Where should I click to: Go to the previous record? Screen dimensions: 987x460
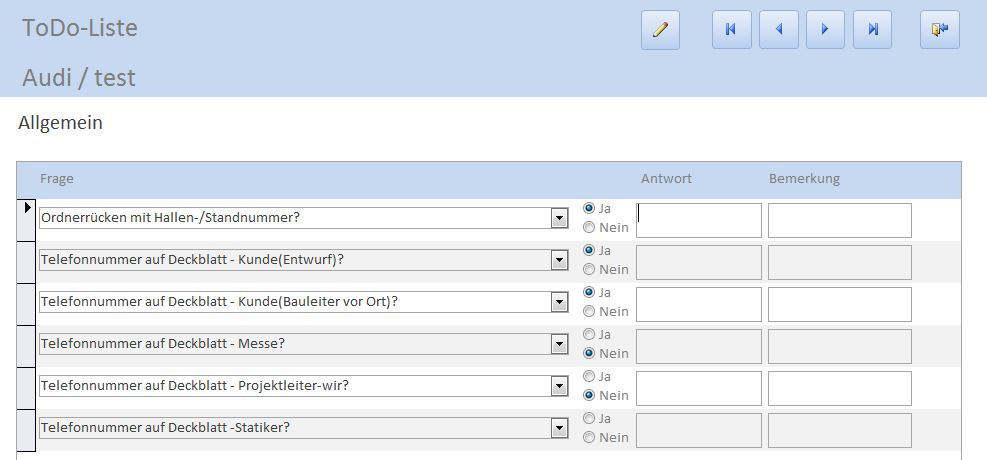tap(778, 30)
